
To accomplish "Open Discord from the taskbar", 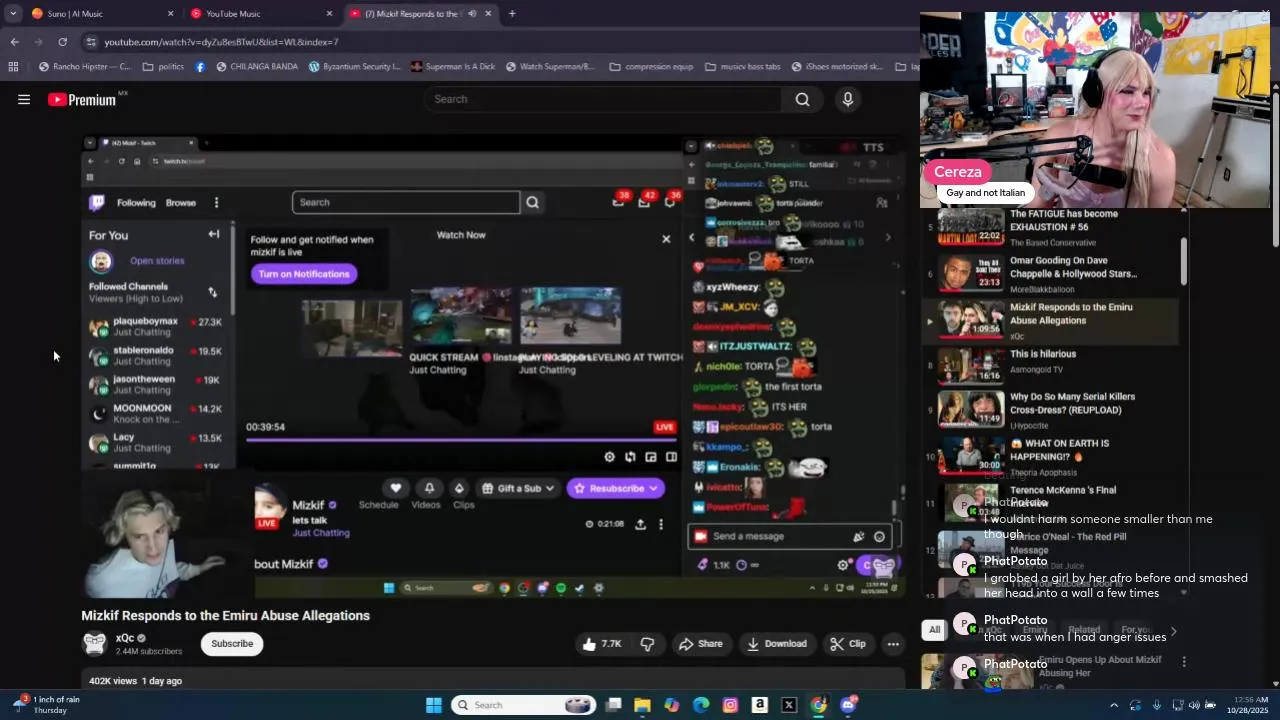I will [848, 705].
